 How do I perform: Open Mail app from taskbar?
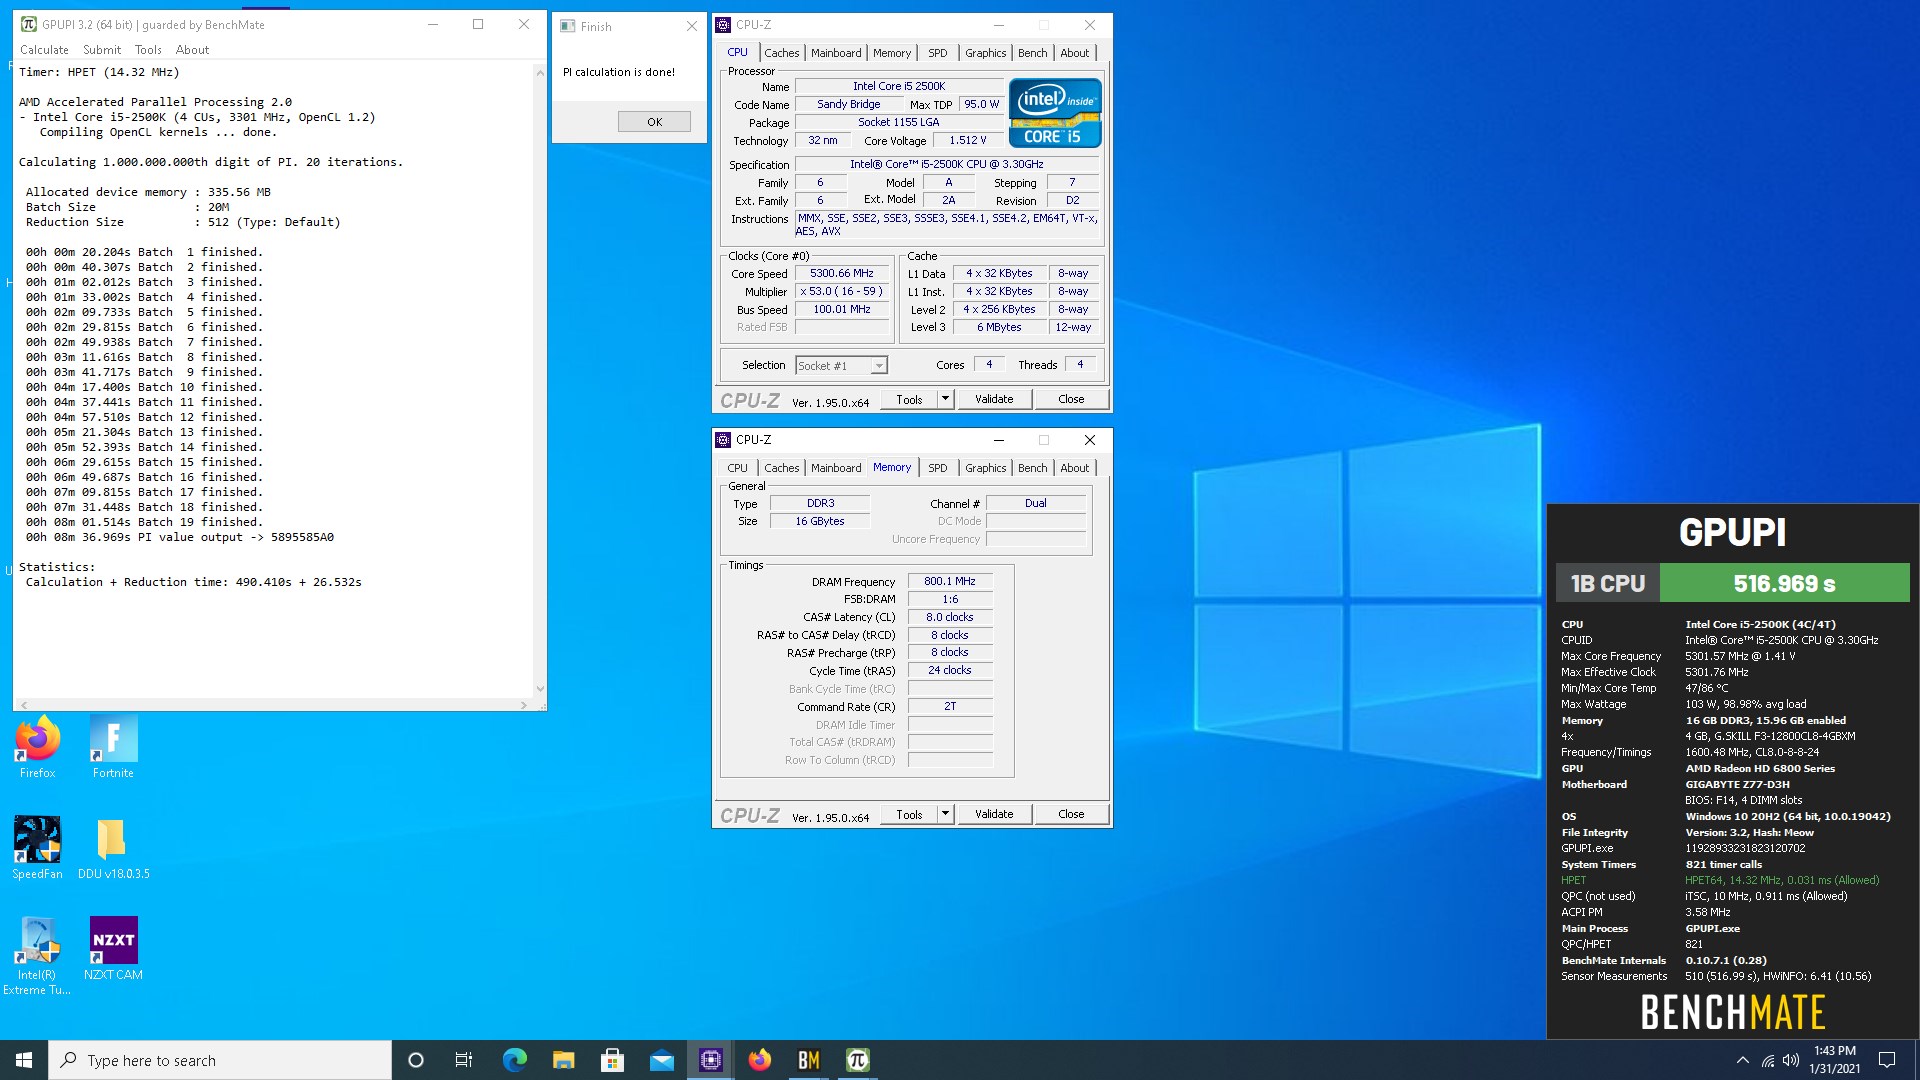pyautogui.click(x=661, y=1060)
